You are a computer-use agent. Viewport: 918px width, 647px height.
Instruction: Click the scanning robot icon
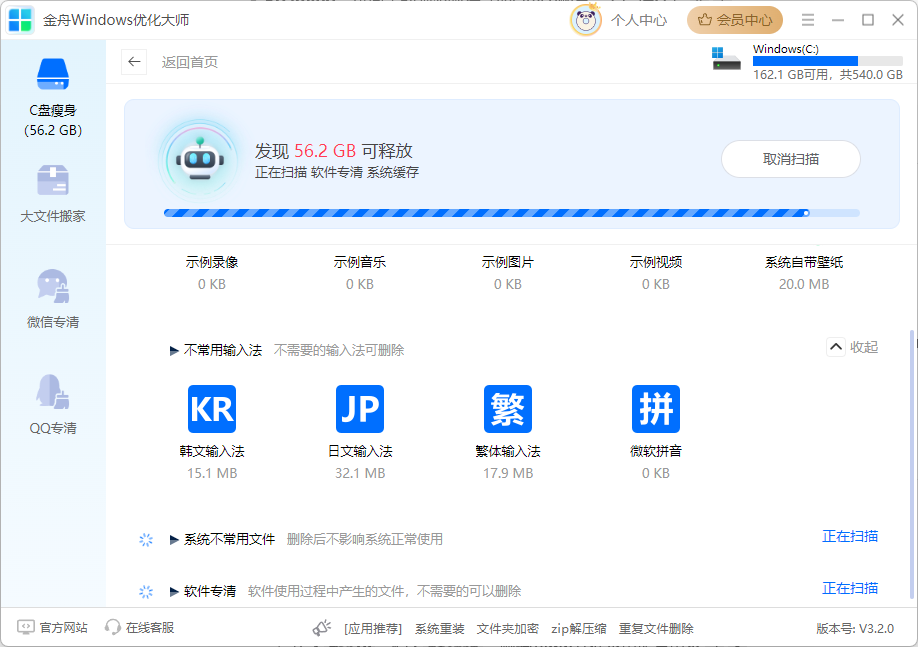coord(200,159)
